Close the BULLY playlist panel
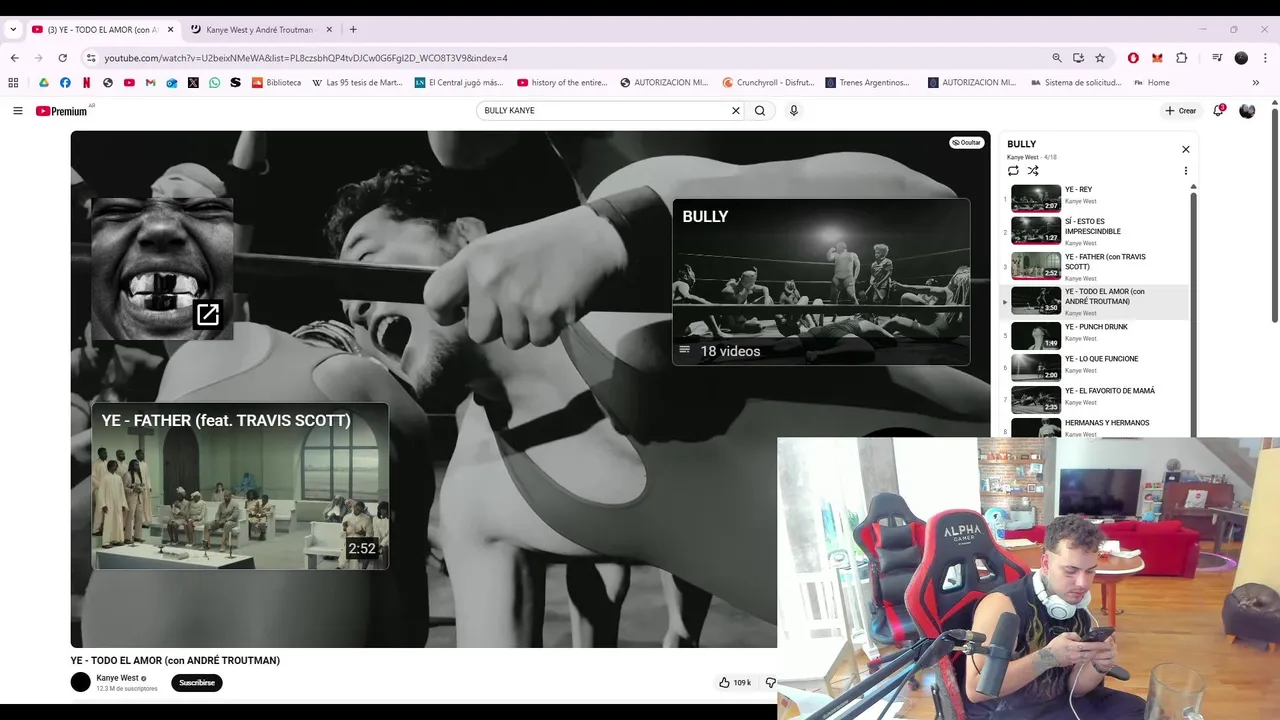Viewport: 1280px width, 720px height. (1186, 149)
